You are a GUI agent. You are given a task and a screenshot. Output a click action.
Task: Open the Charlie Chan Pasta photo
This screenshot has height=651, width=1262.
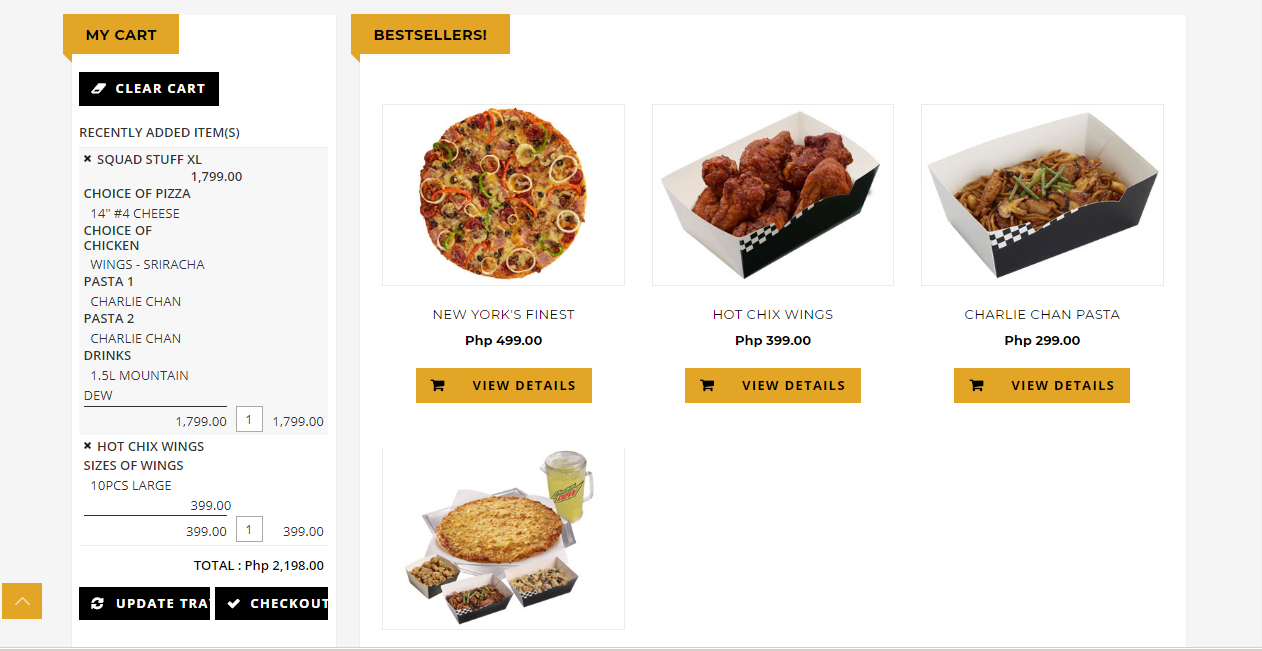pos(1042,195)
